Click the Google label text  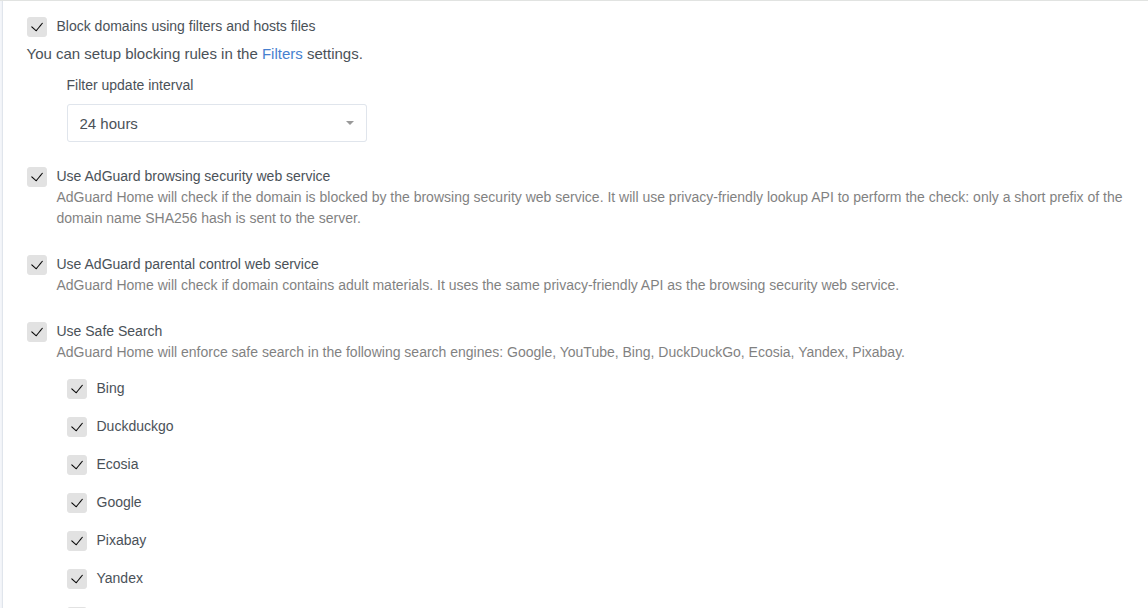pos(119,502)
